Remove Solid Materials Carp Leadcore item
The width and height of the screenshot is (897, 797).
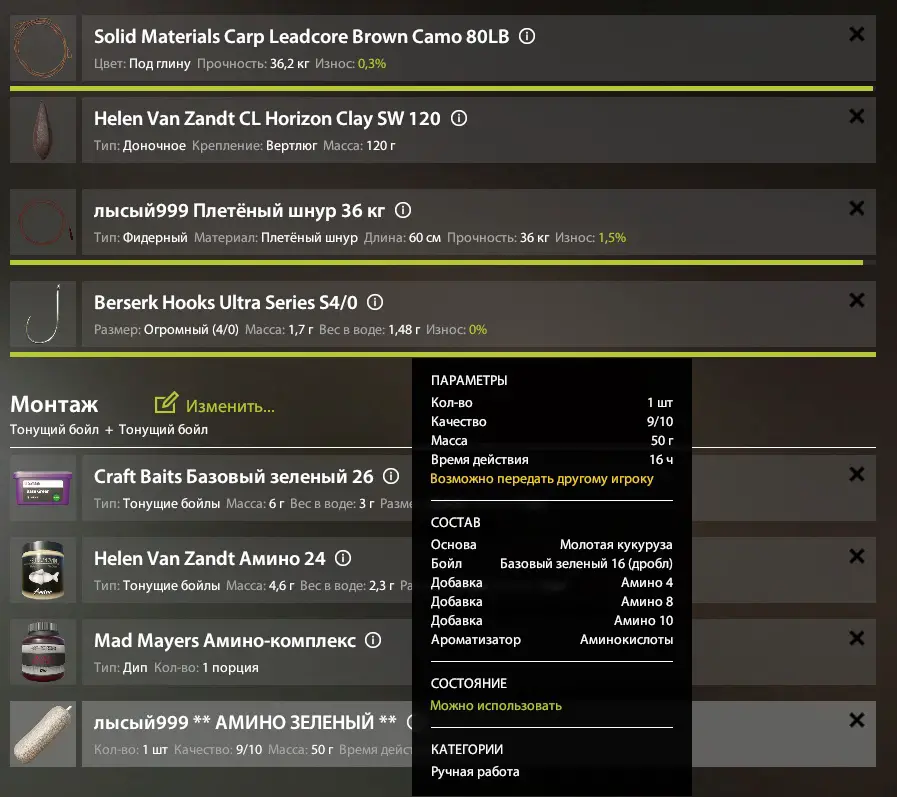pyautogui.click(x=856, y=34)
